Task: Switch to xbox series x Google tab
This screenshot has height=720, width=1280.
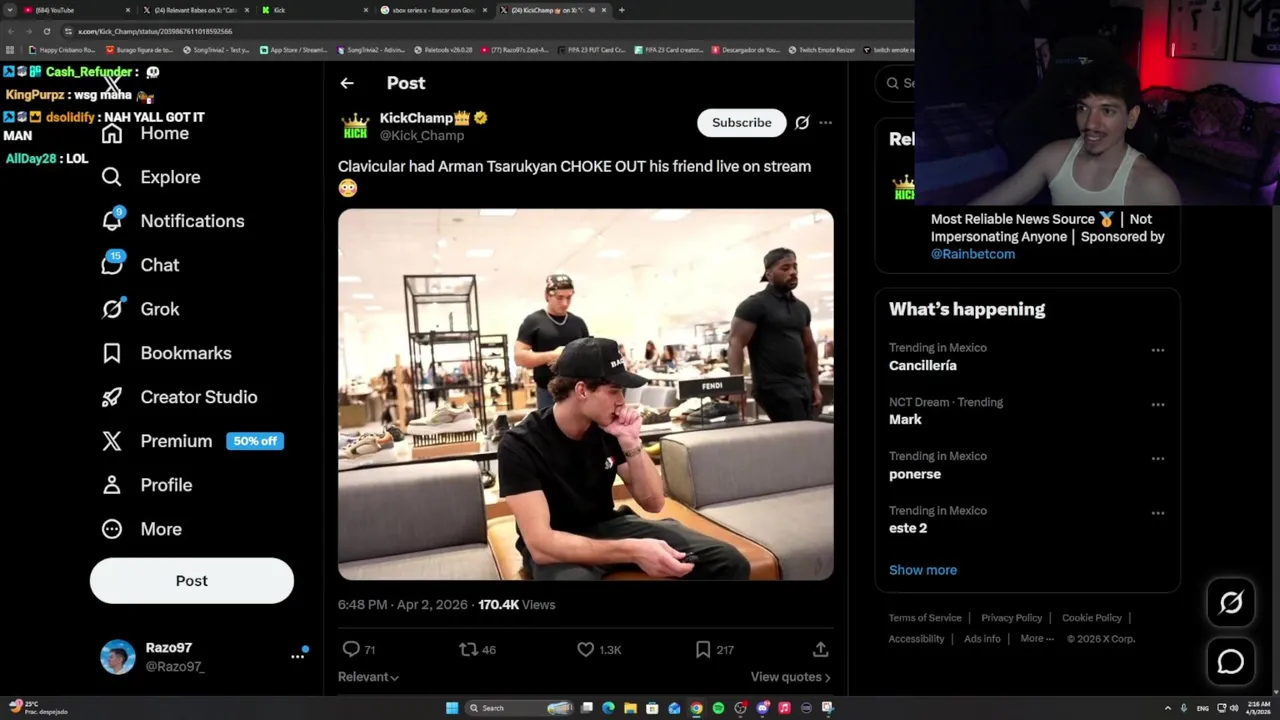Action: tap(433, 10)
